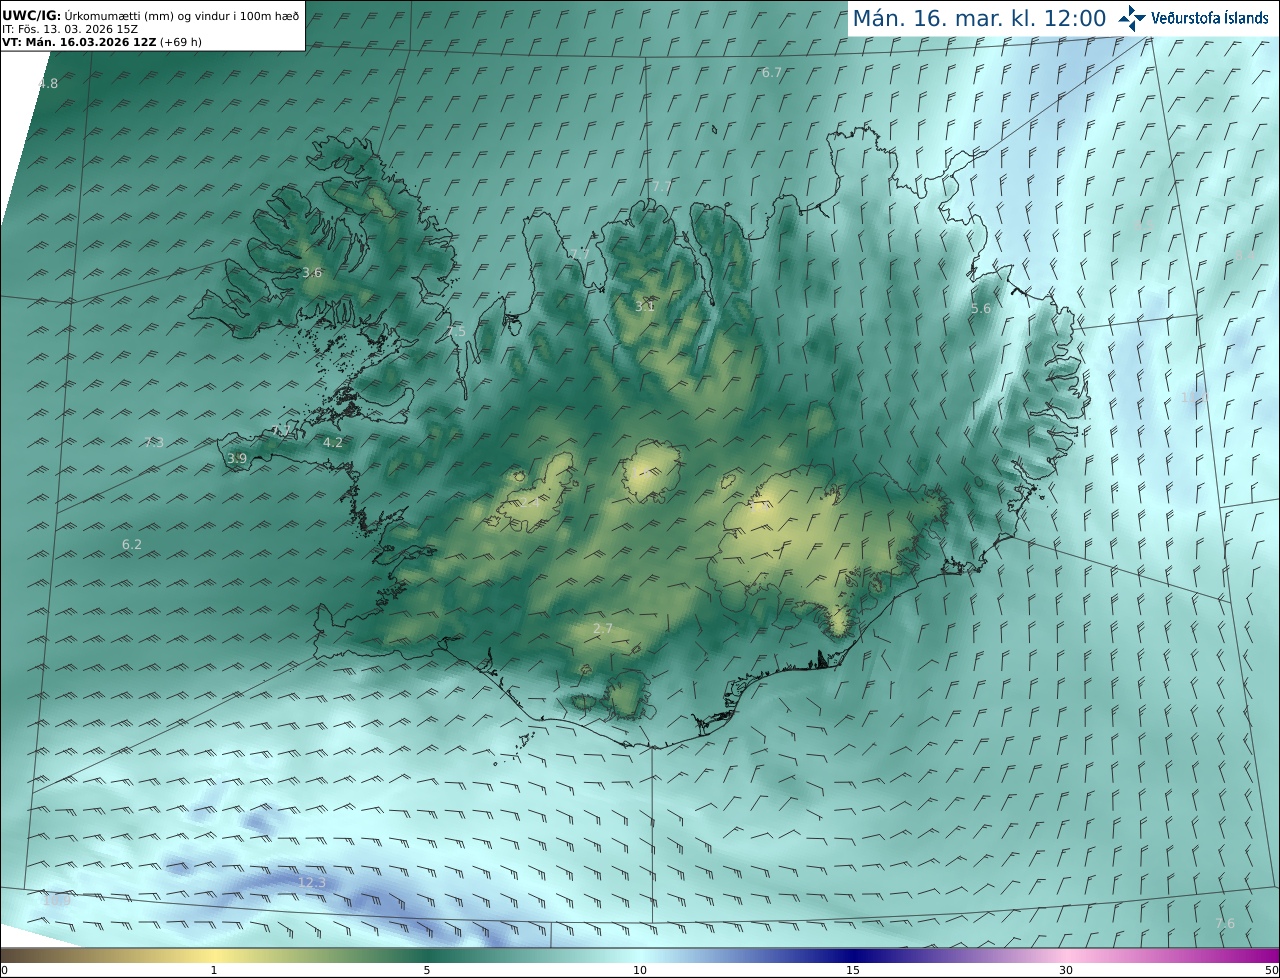Click the 30 label on the colour scale
Image resolution: width=1280 pixels, height=978 pixels.
coord(1066,970)
